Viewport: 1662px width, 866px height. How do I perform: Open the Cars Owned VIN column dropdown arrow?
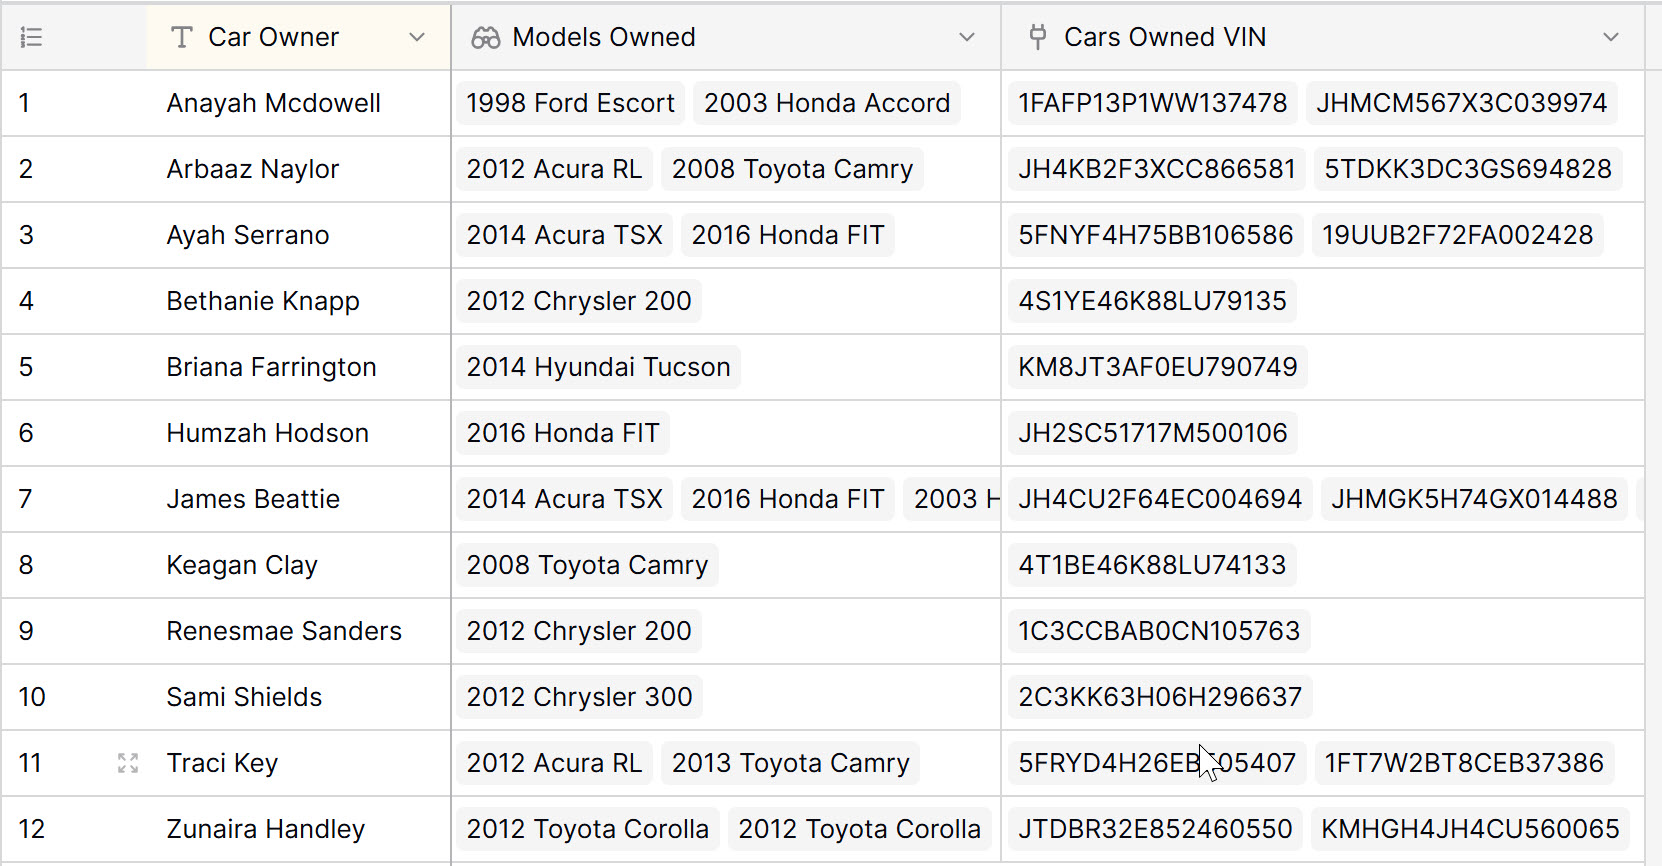[x=1611, y=38]
